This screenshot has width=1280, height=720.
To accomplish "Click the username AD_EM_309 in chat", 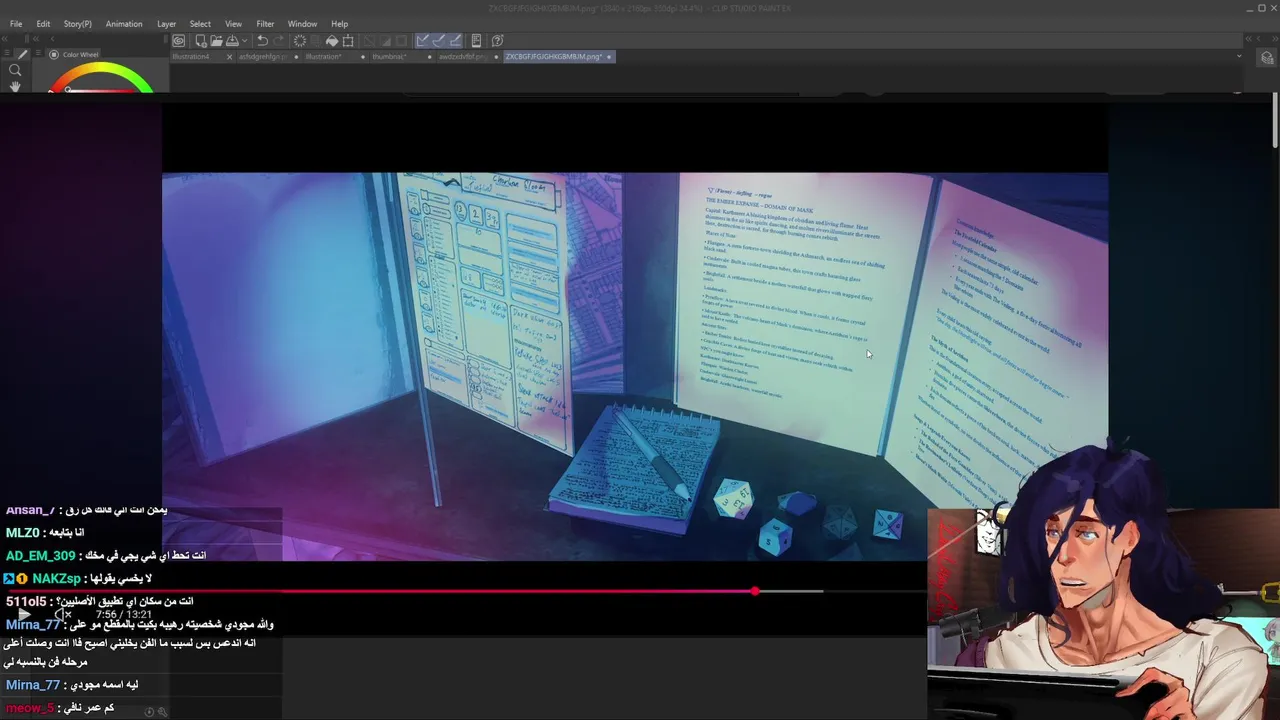I will point(41,556).
